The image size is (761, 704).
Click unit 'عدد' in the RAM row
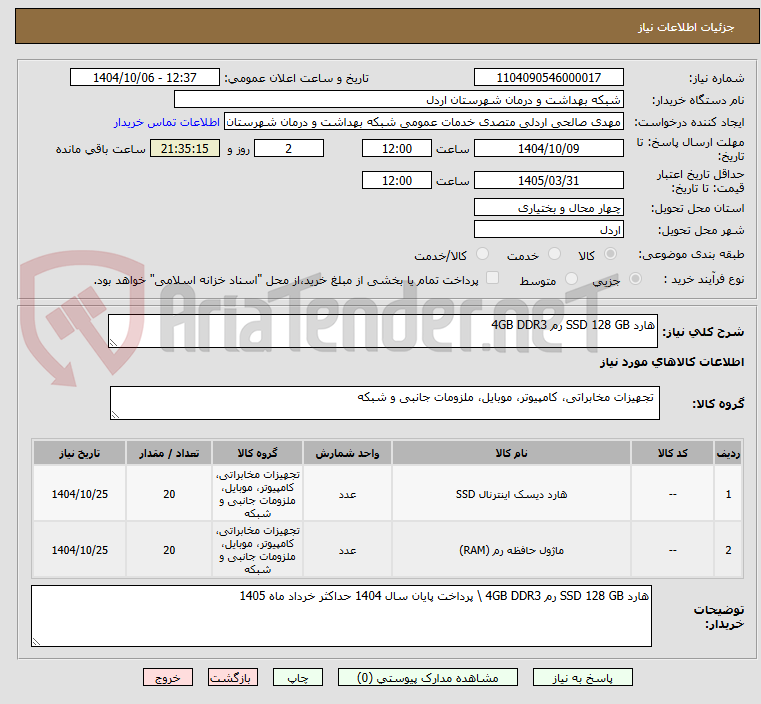(347, 550)
